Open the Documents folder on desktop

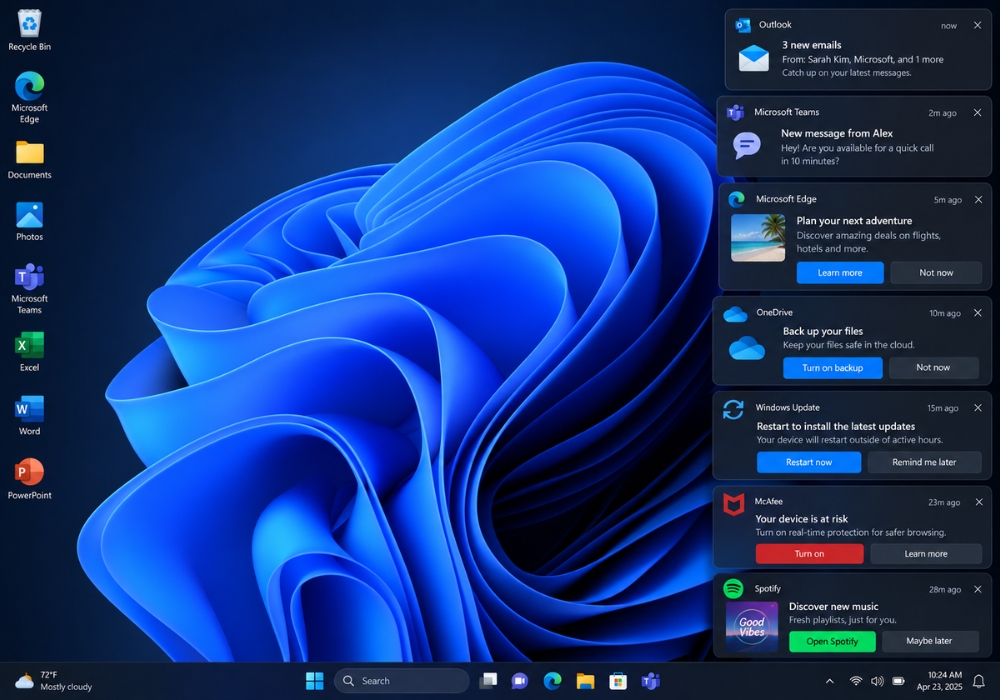tap(29, 160)
